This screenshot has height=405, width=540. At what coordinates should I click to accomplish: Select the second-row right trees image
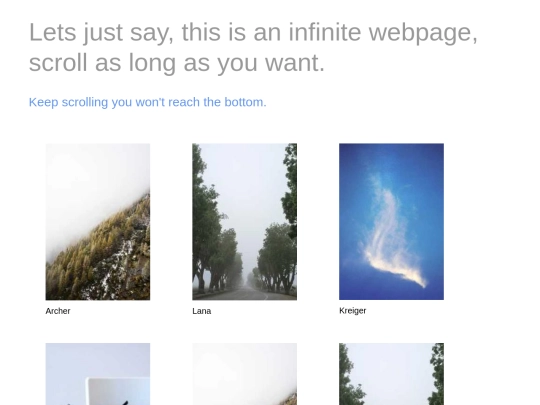[x=391, y=374]
